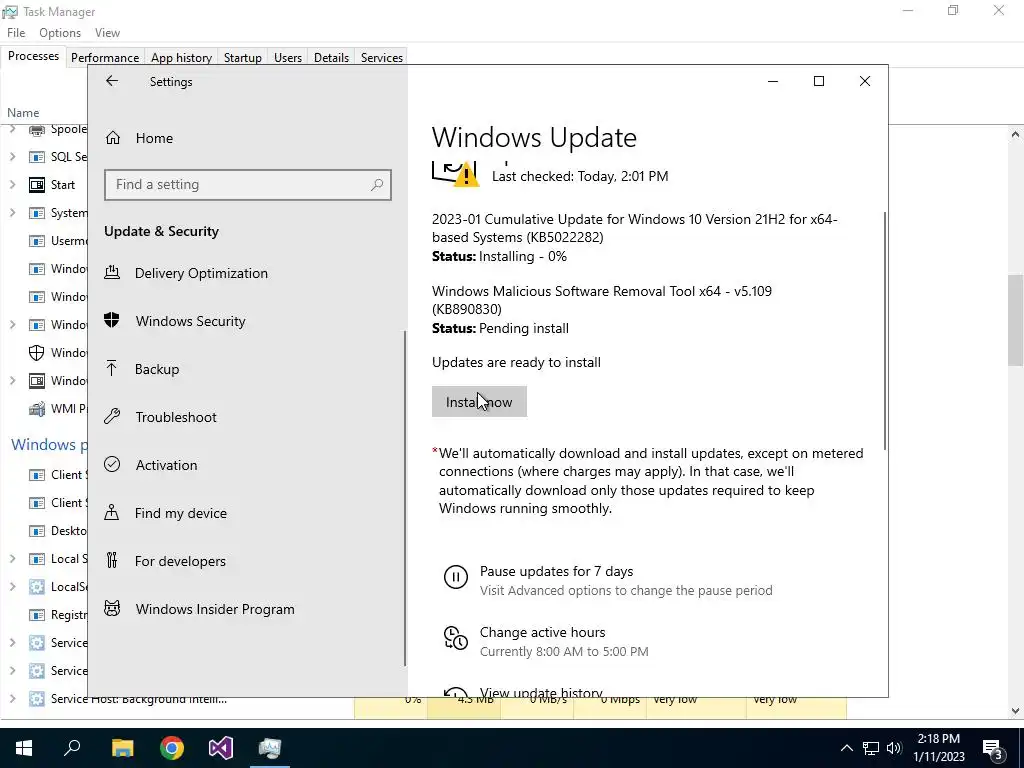Click the Change active hours clock icon
1024x768 pixels.
tap(456, 638)
